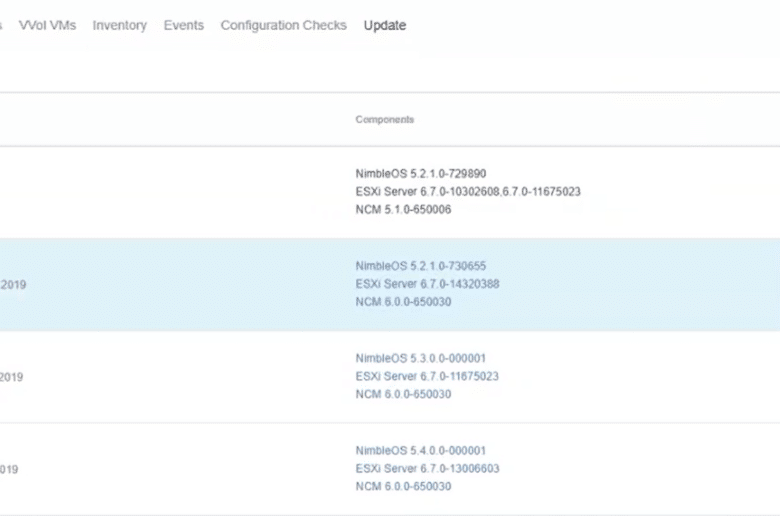Select the Update tab

[385, 25]
